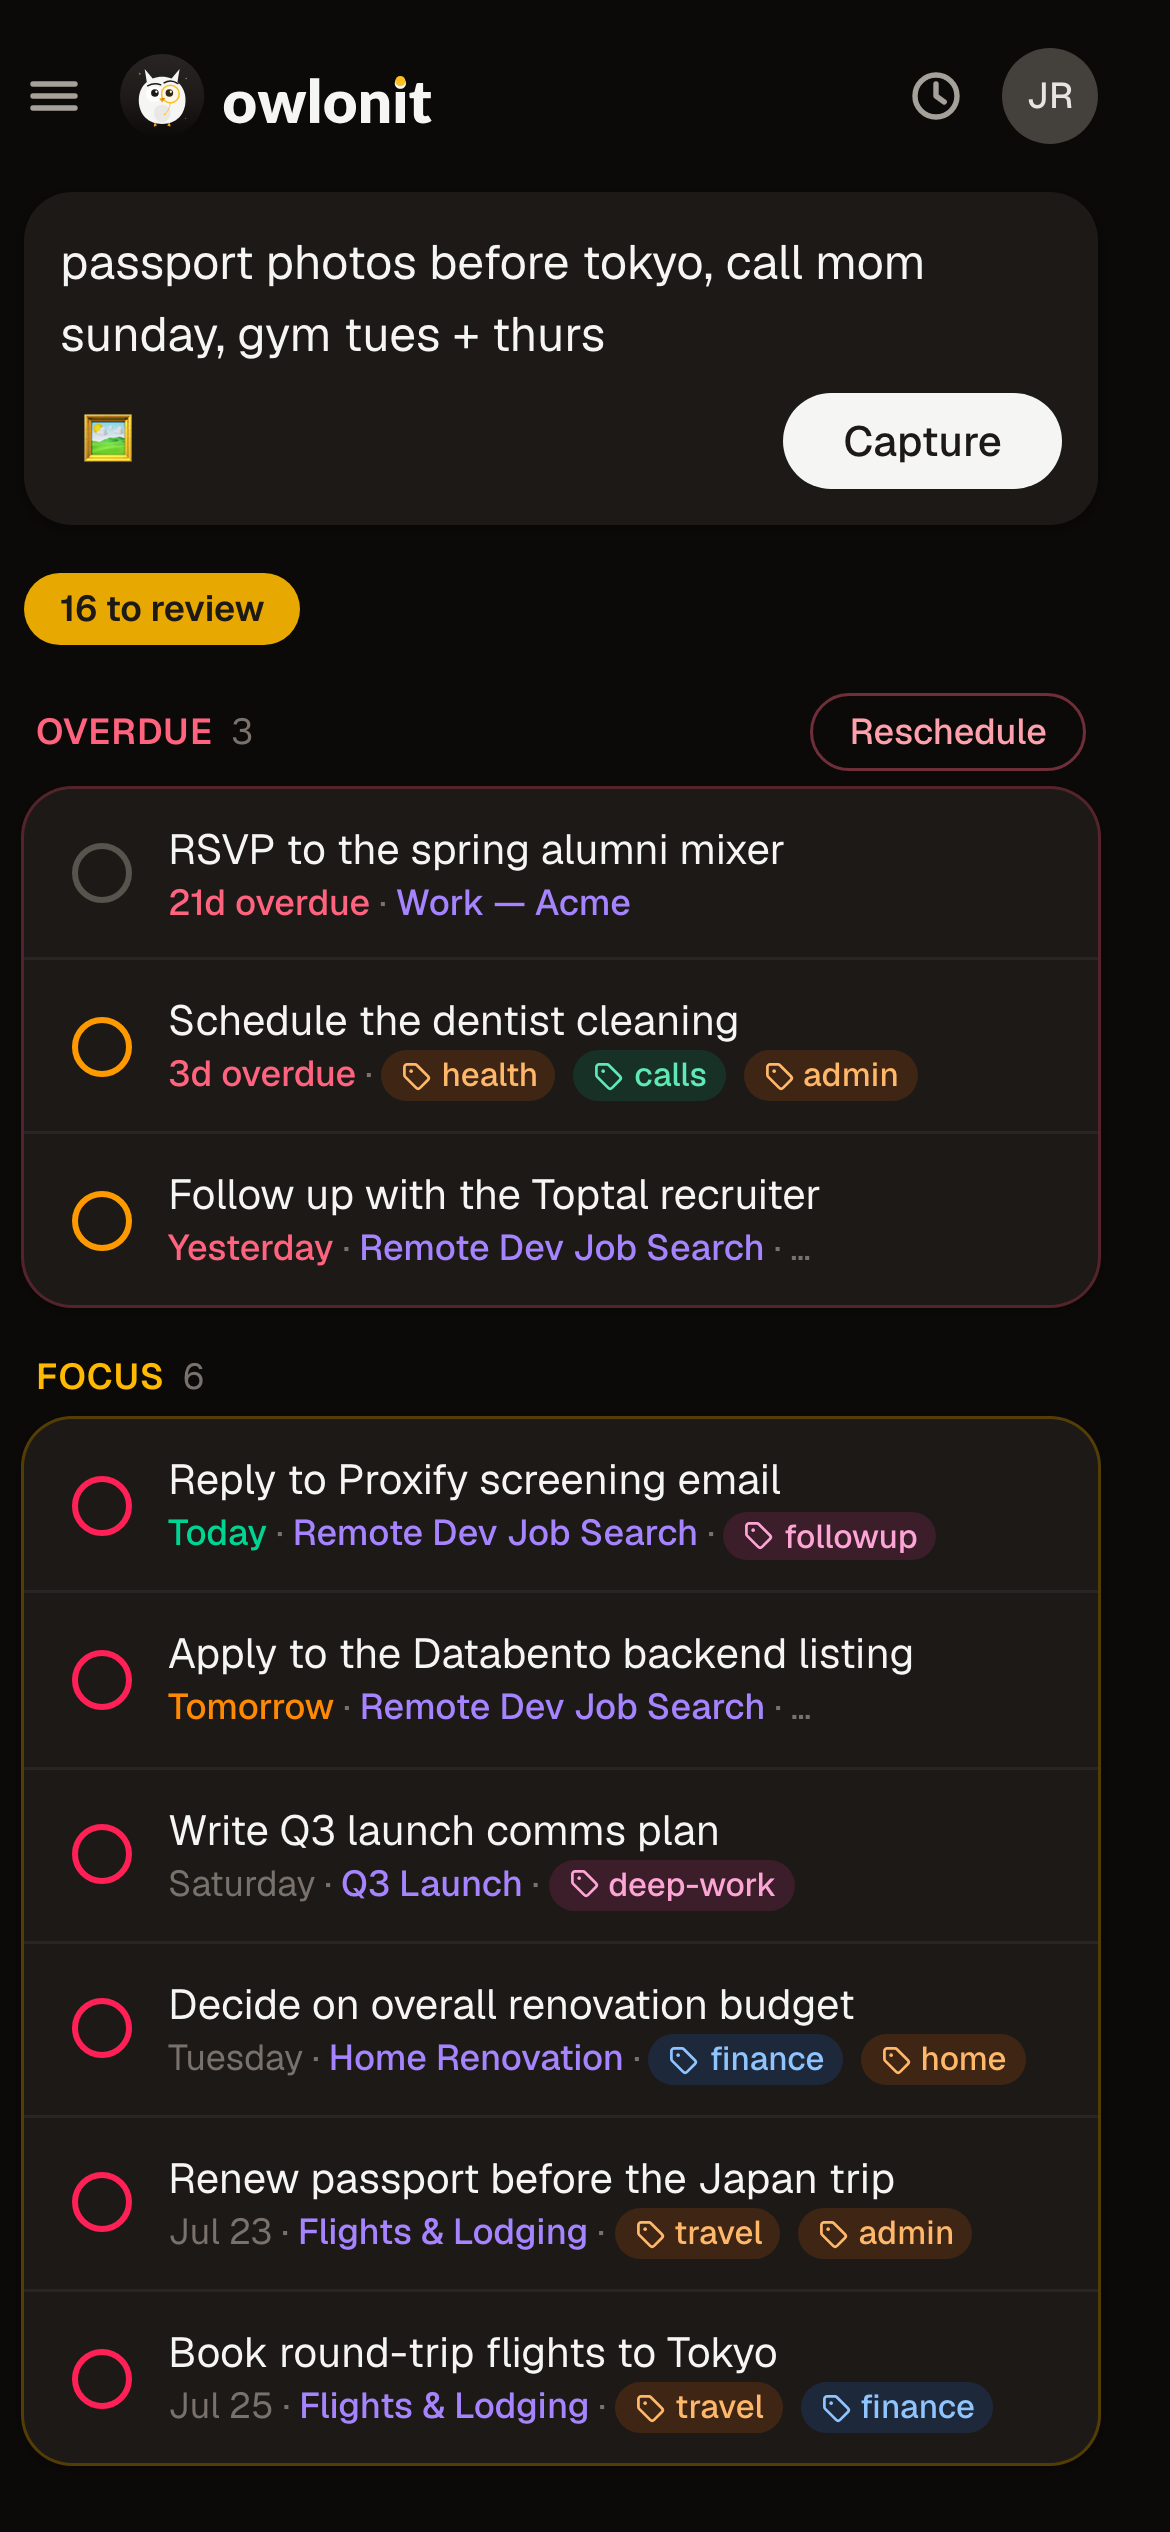
Task: Attach an image using the picture icon
Action: (108, 438)
